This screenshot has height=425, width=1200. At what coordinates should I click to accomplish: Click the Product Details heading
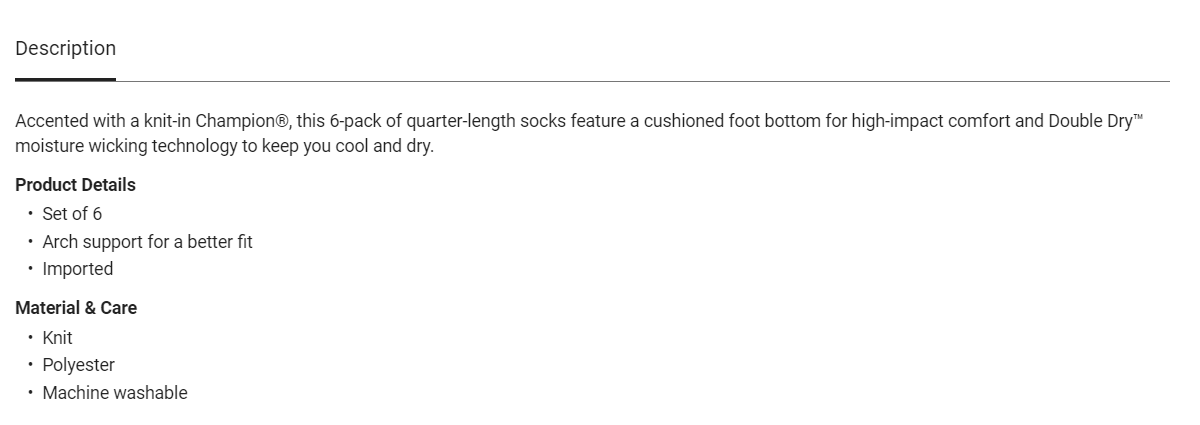click(x=75, y=185)
